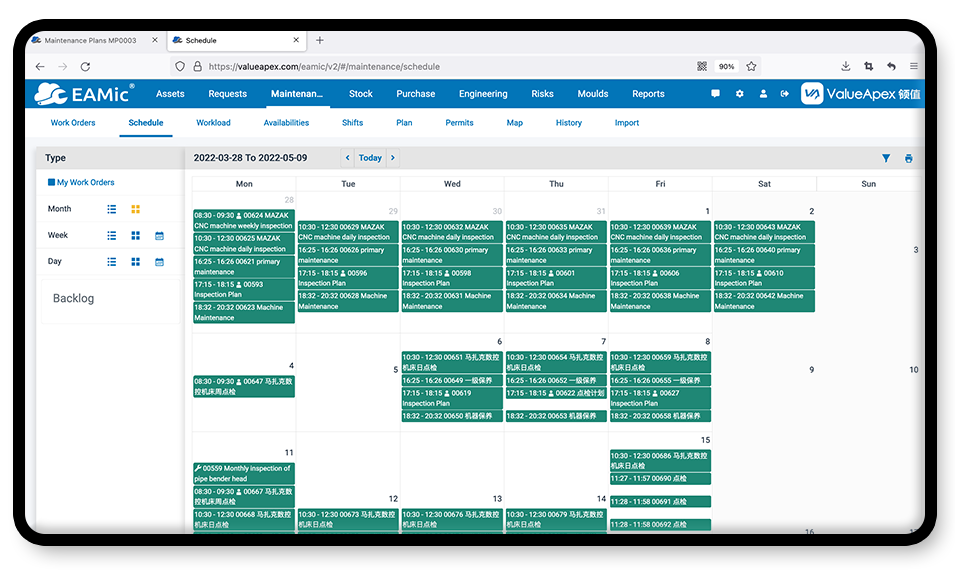
Task: Open the settings gear icon in header
Action: [739, 94]
